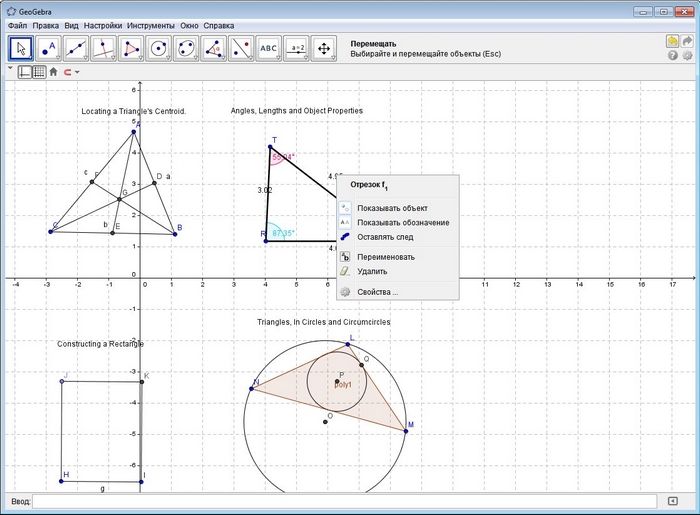Pick the Move Graphics View tool

[x=323, y=48]
